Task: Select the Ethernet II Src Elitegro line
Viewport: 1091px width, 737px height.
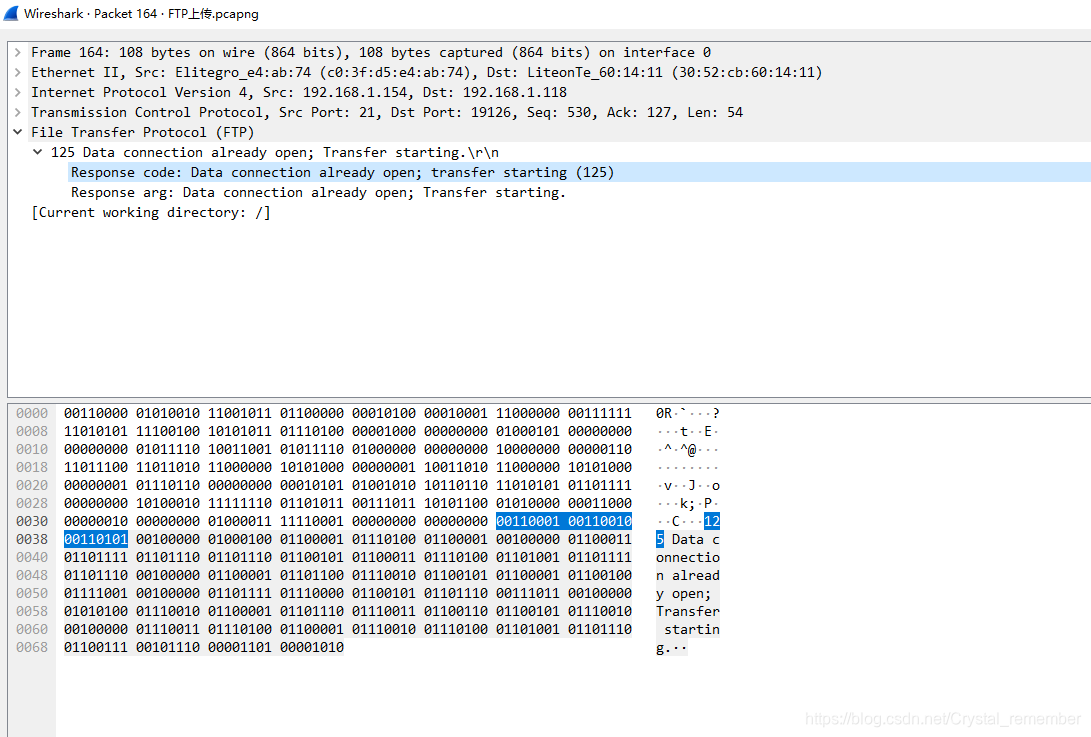Action: point(427,72)
